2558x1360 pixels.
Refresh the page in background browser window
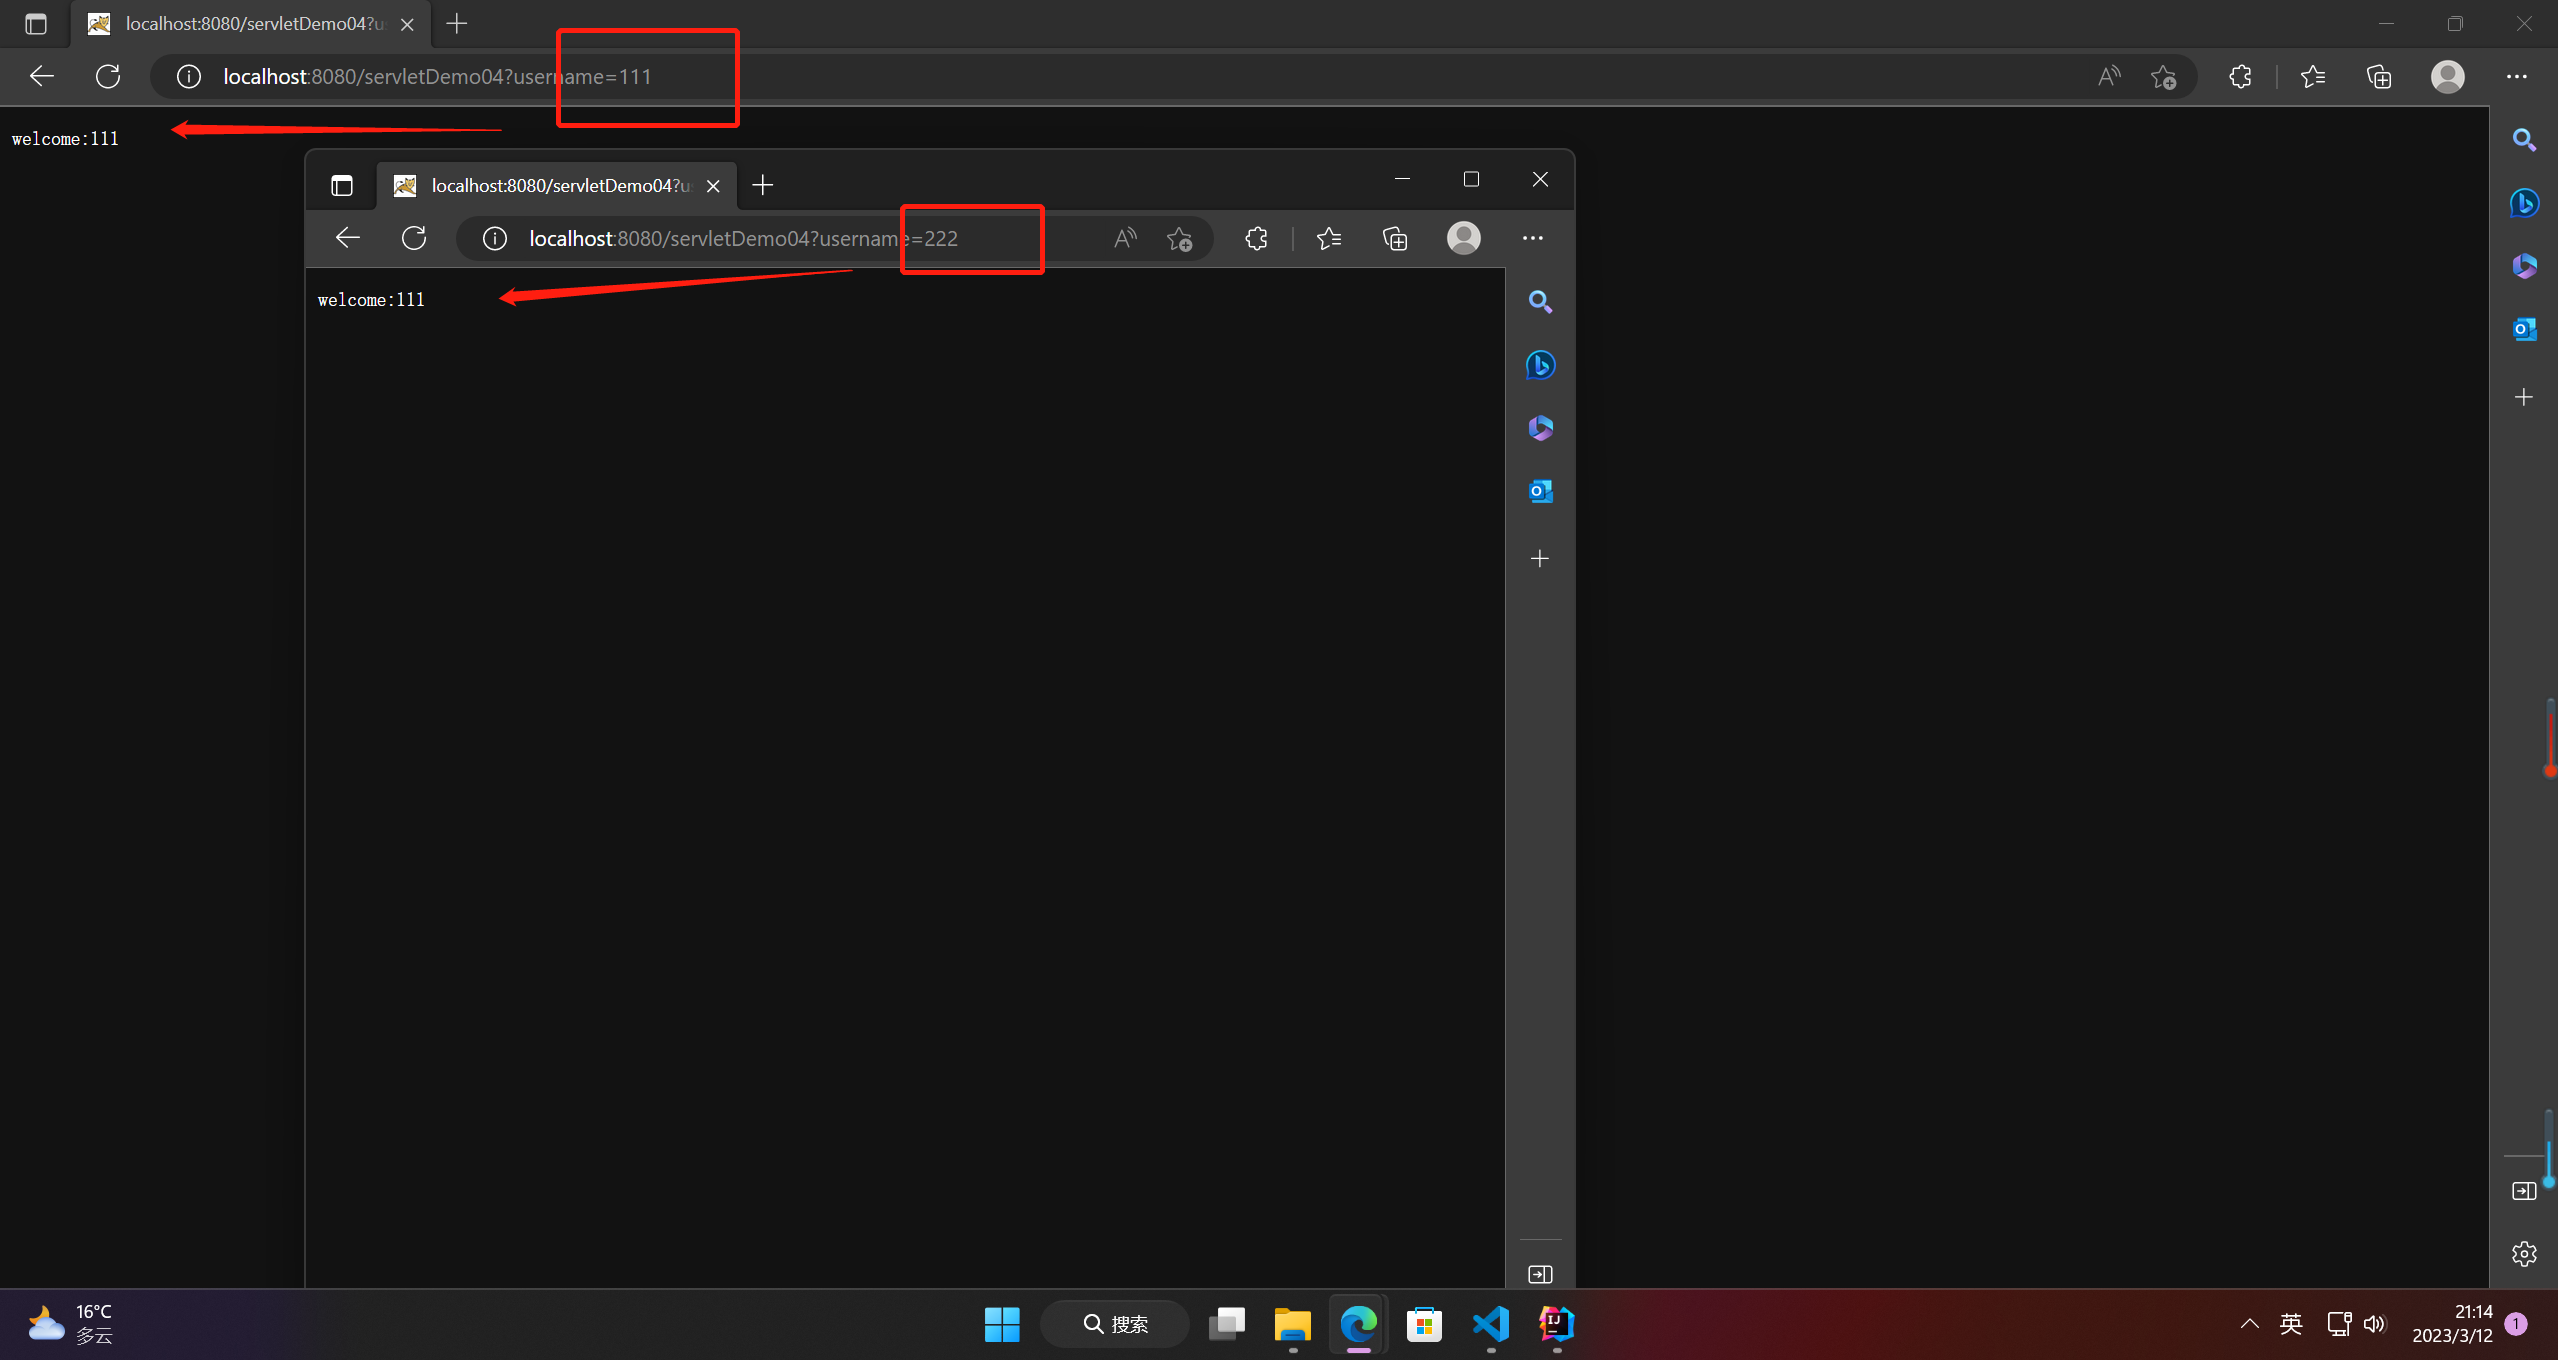click(x=108, y=76)
